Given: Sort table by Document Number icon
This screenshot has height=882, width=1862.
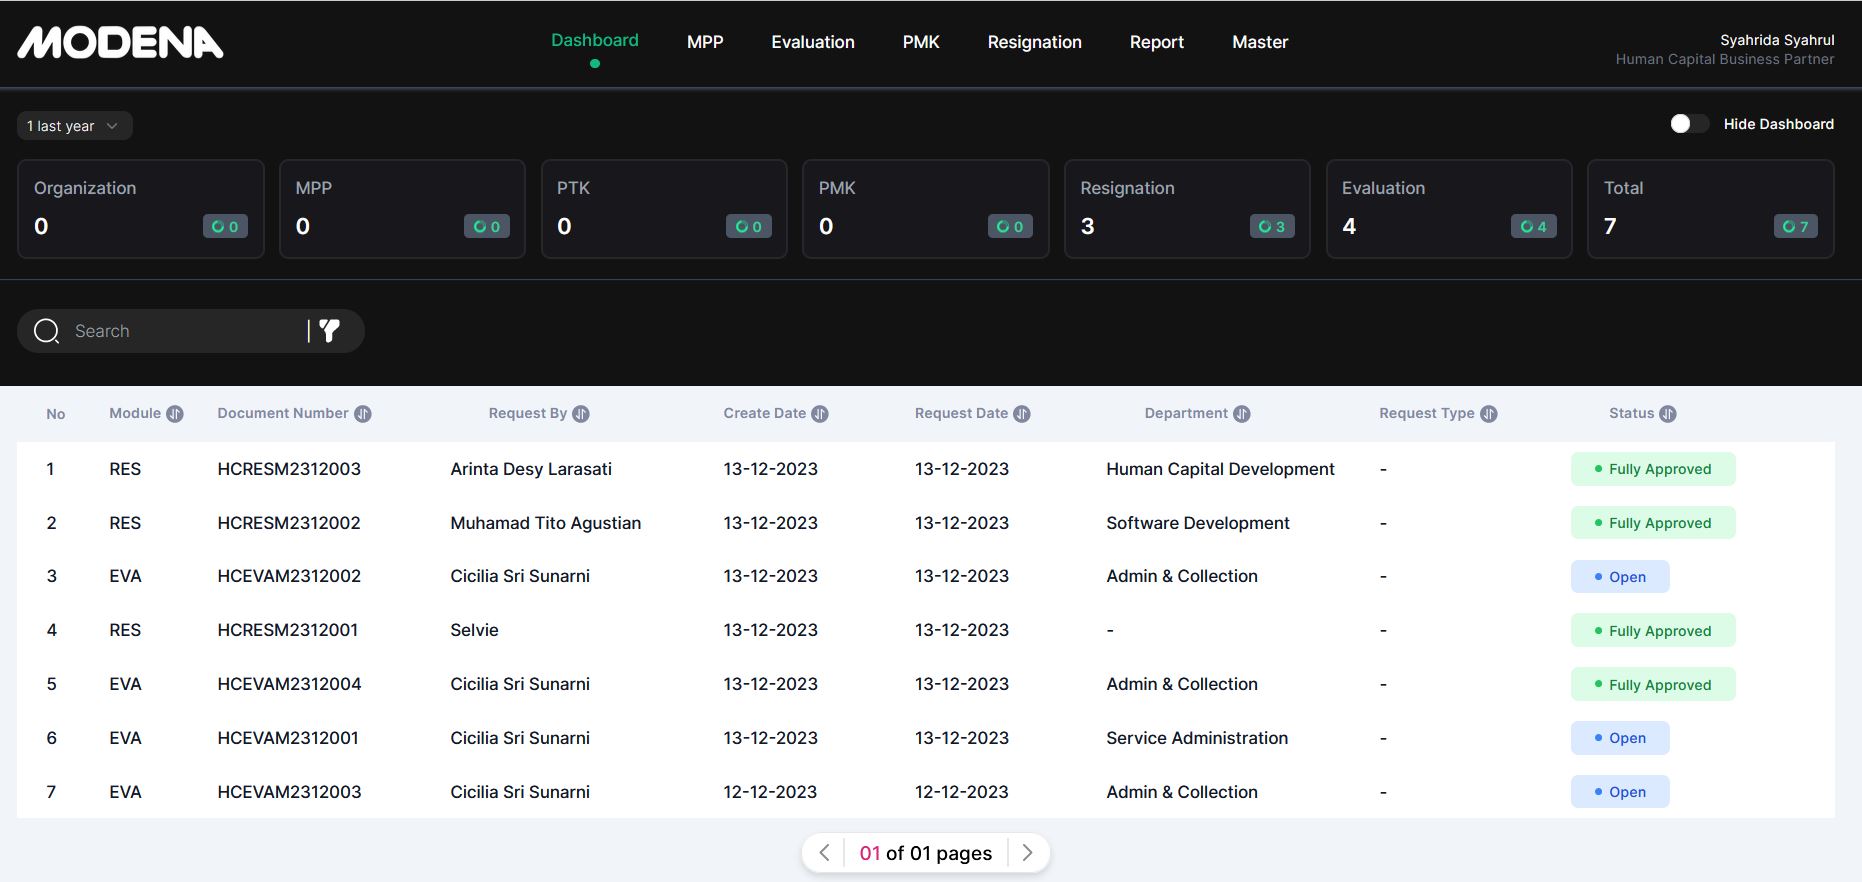Looking at the screenshot, I should [363, 414].
